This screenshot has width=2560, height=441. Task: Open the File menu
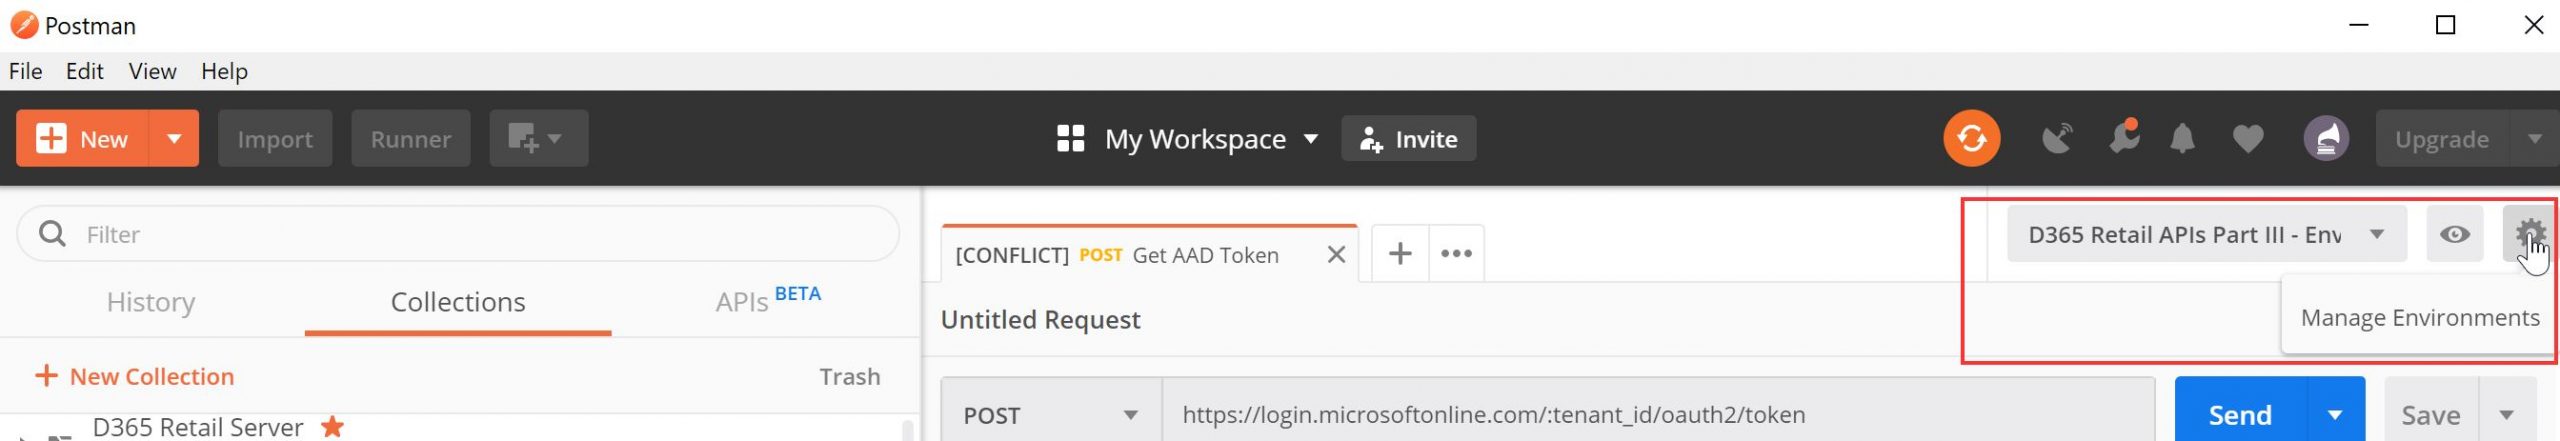26,71
